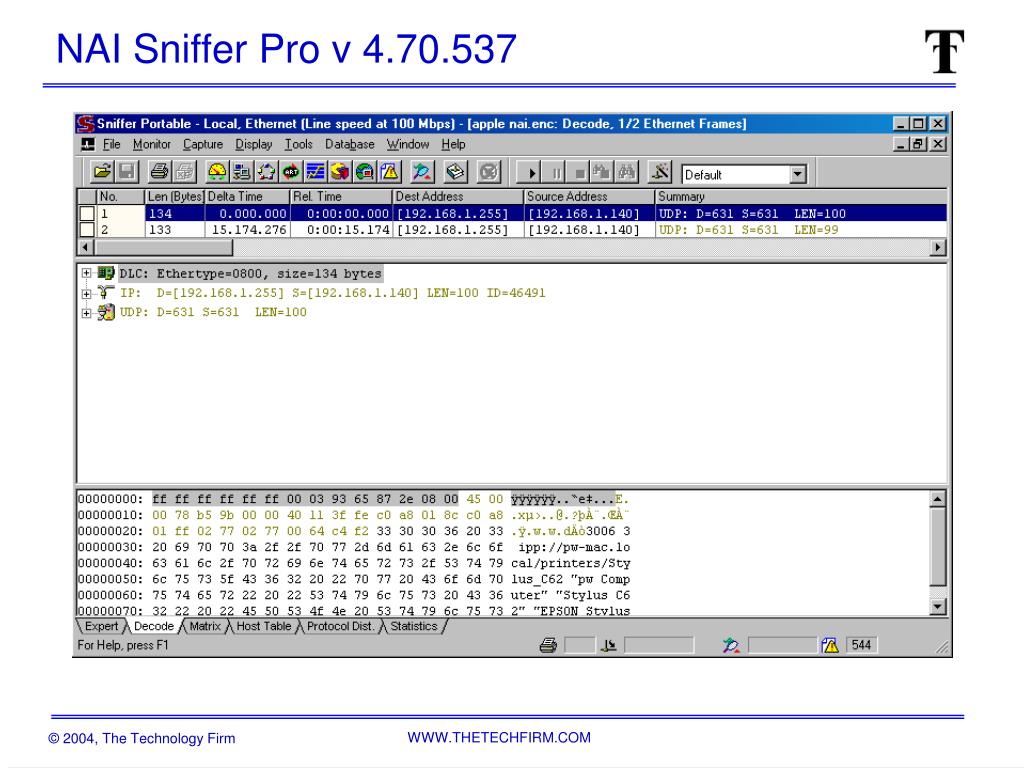Open the Host Table toolbar icon
The width and height of the screenshot is (1024, 768).
point(242,172)
